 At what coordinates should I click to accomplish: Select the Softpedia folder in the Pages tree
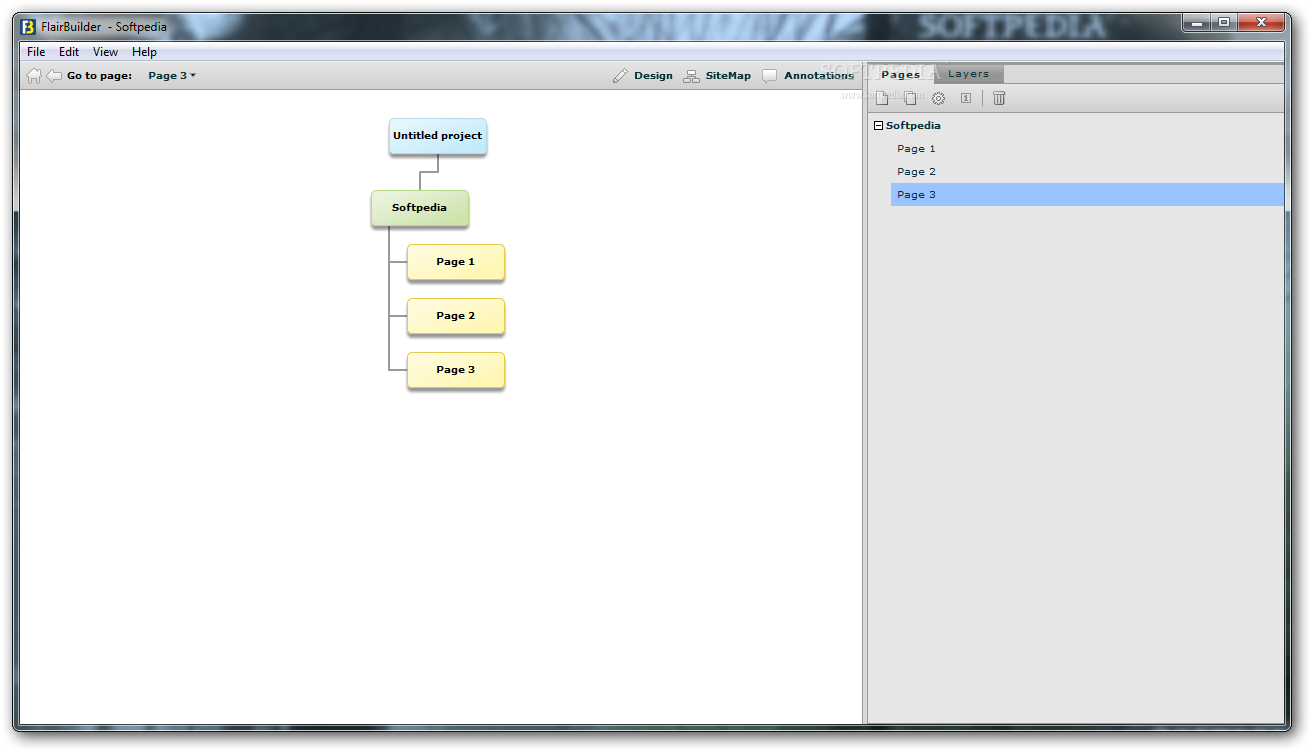pyautogui.click(x=913, y=126)
